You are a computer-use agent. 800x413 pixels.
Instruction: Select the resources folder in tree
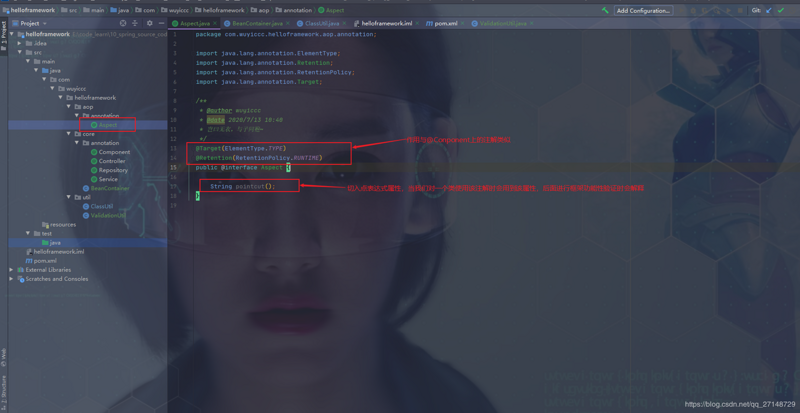59,225
